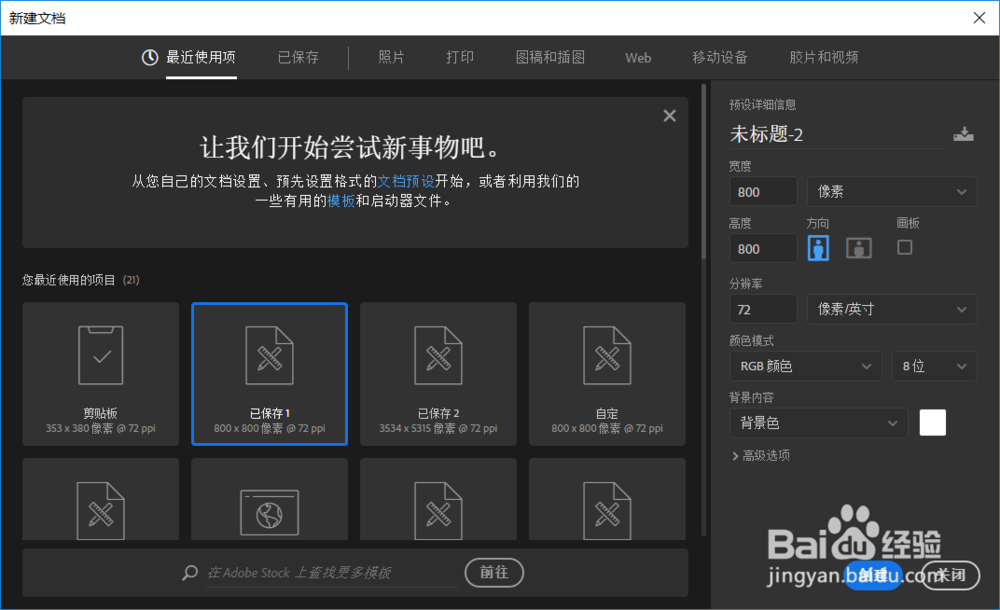Click the height field showing 800
The image size is (1000, 610).
763,248
